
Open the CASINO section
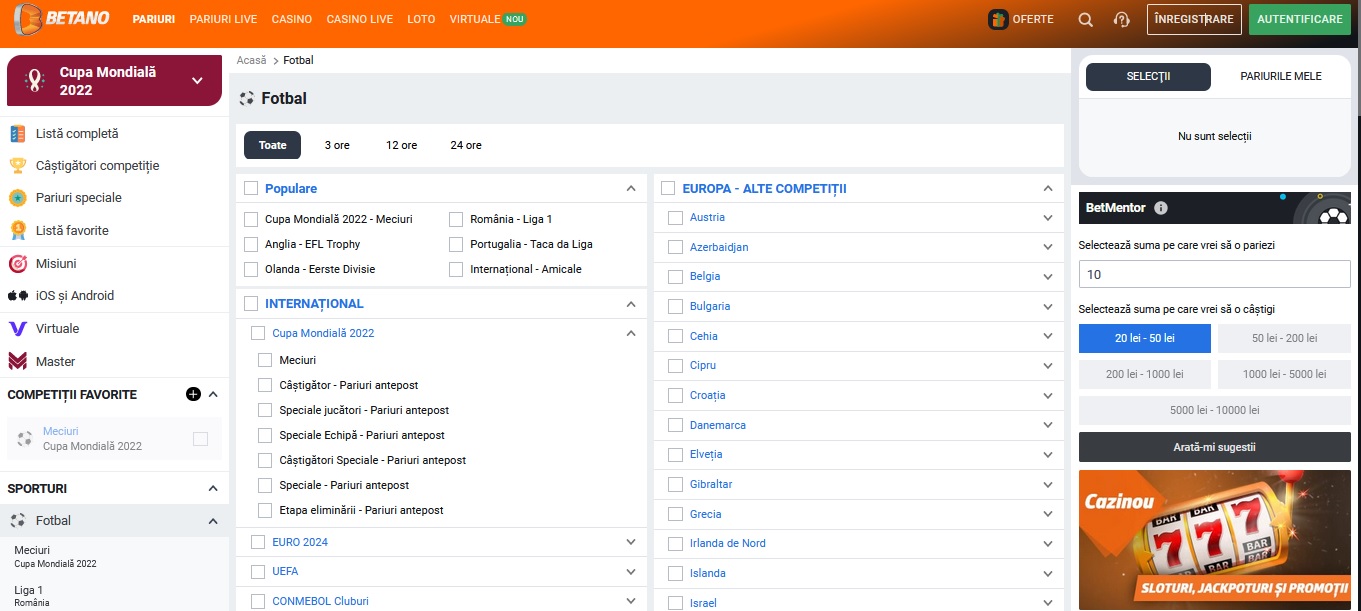pyautogui.click(x=292, y=19)
